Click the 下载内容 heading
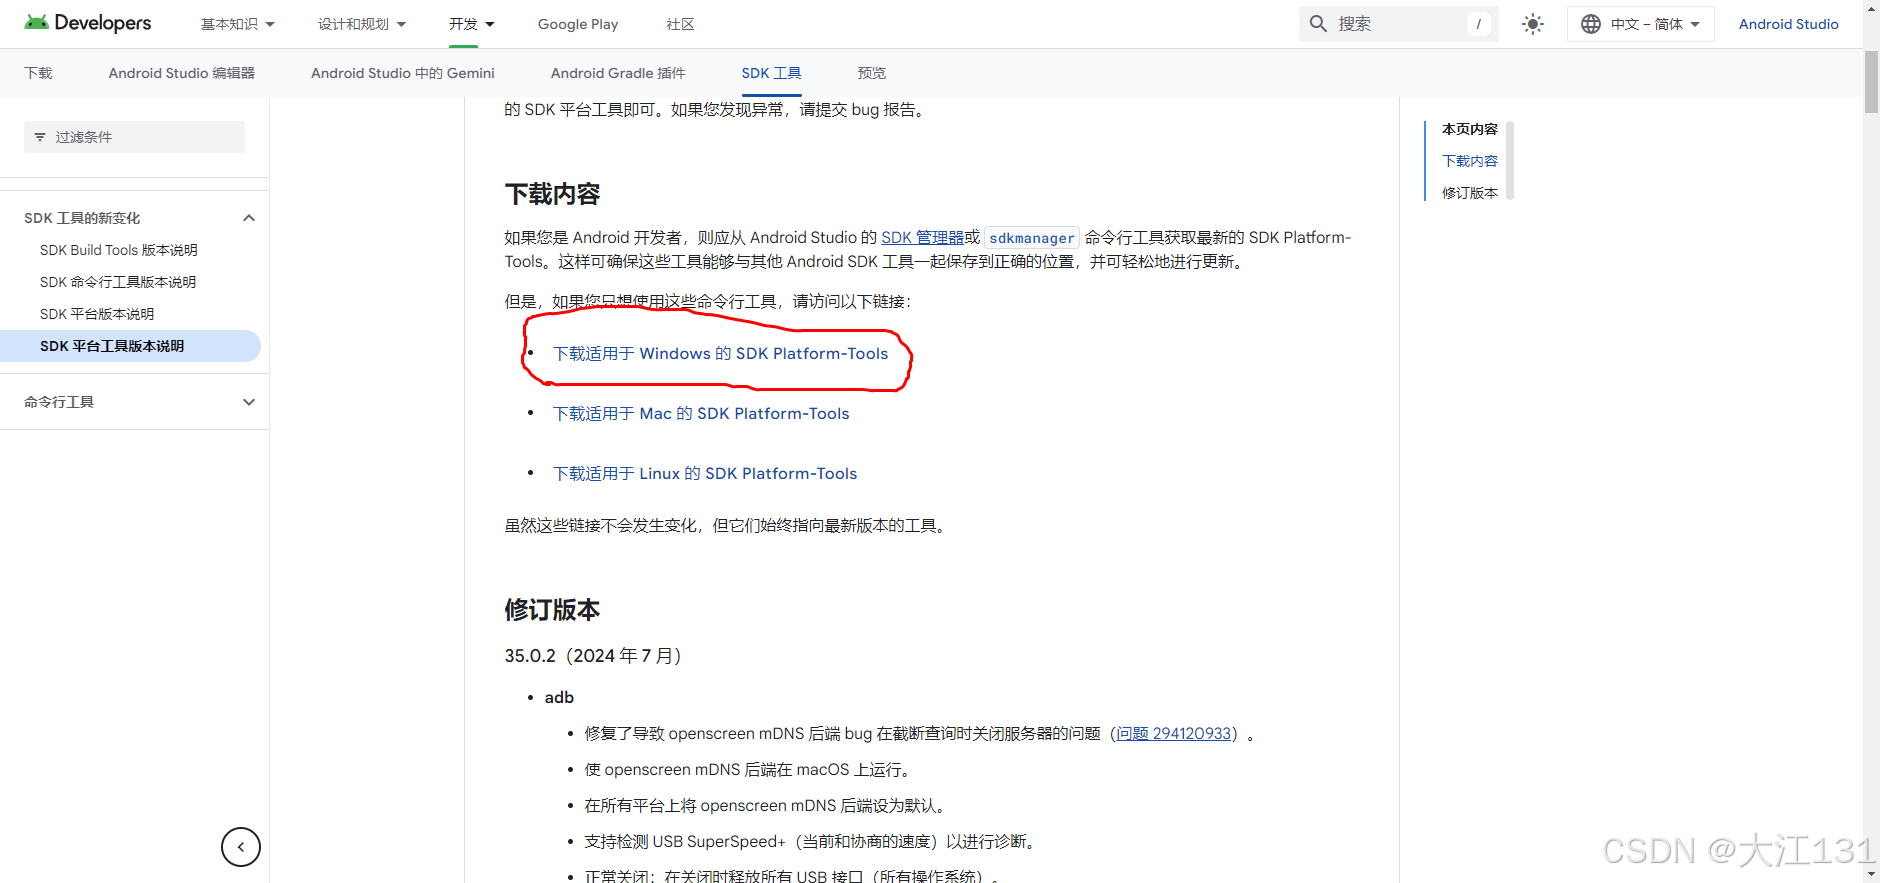Image resolution: width=1880 pixels, height=883 pixels. click(552, 194)
